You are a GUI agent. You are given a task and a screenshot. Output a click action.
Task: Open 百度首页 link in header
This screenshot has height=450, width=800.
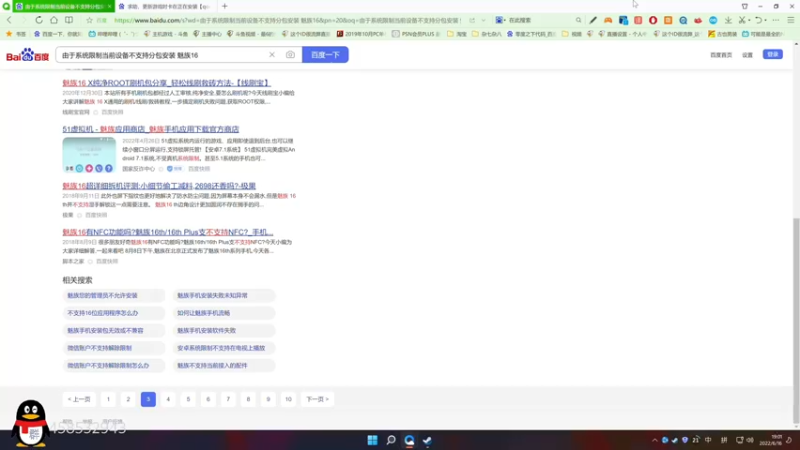pos(721,55)
